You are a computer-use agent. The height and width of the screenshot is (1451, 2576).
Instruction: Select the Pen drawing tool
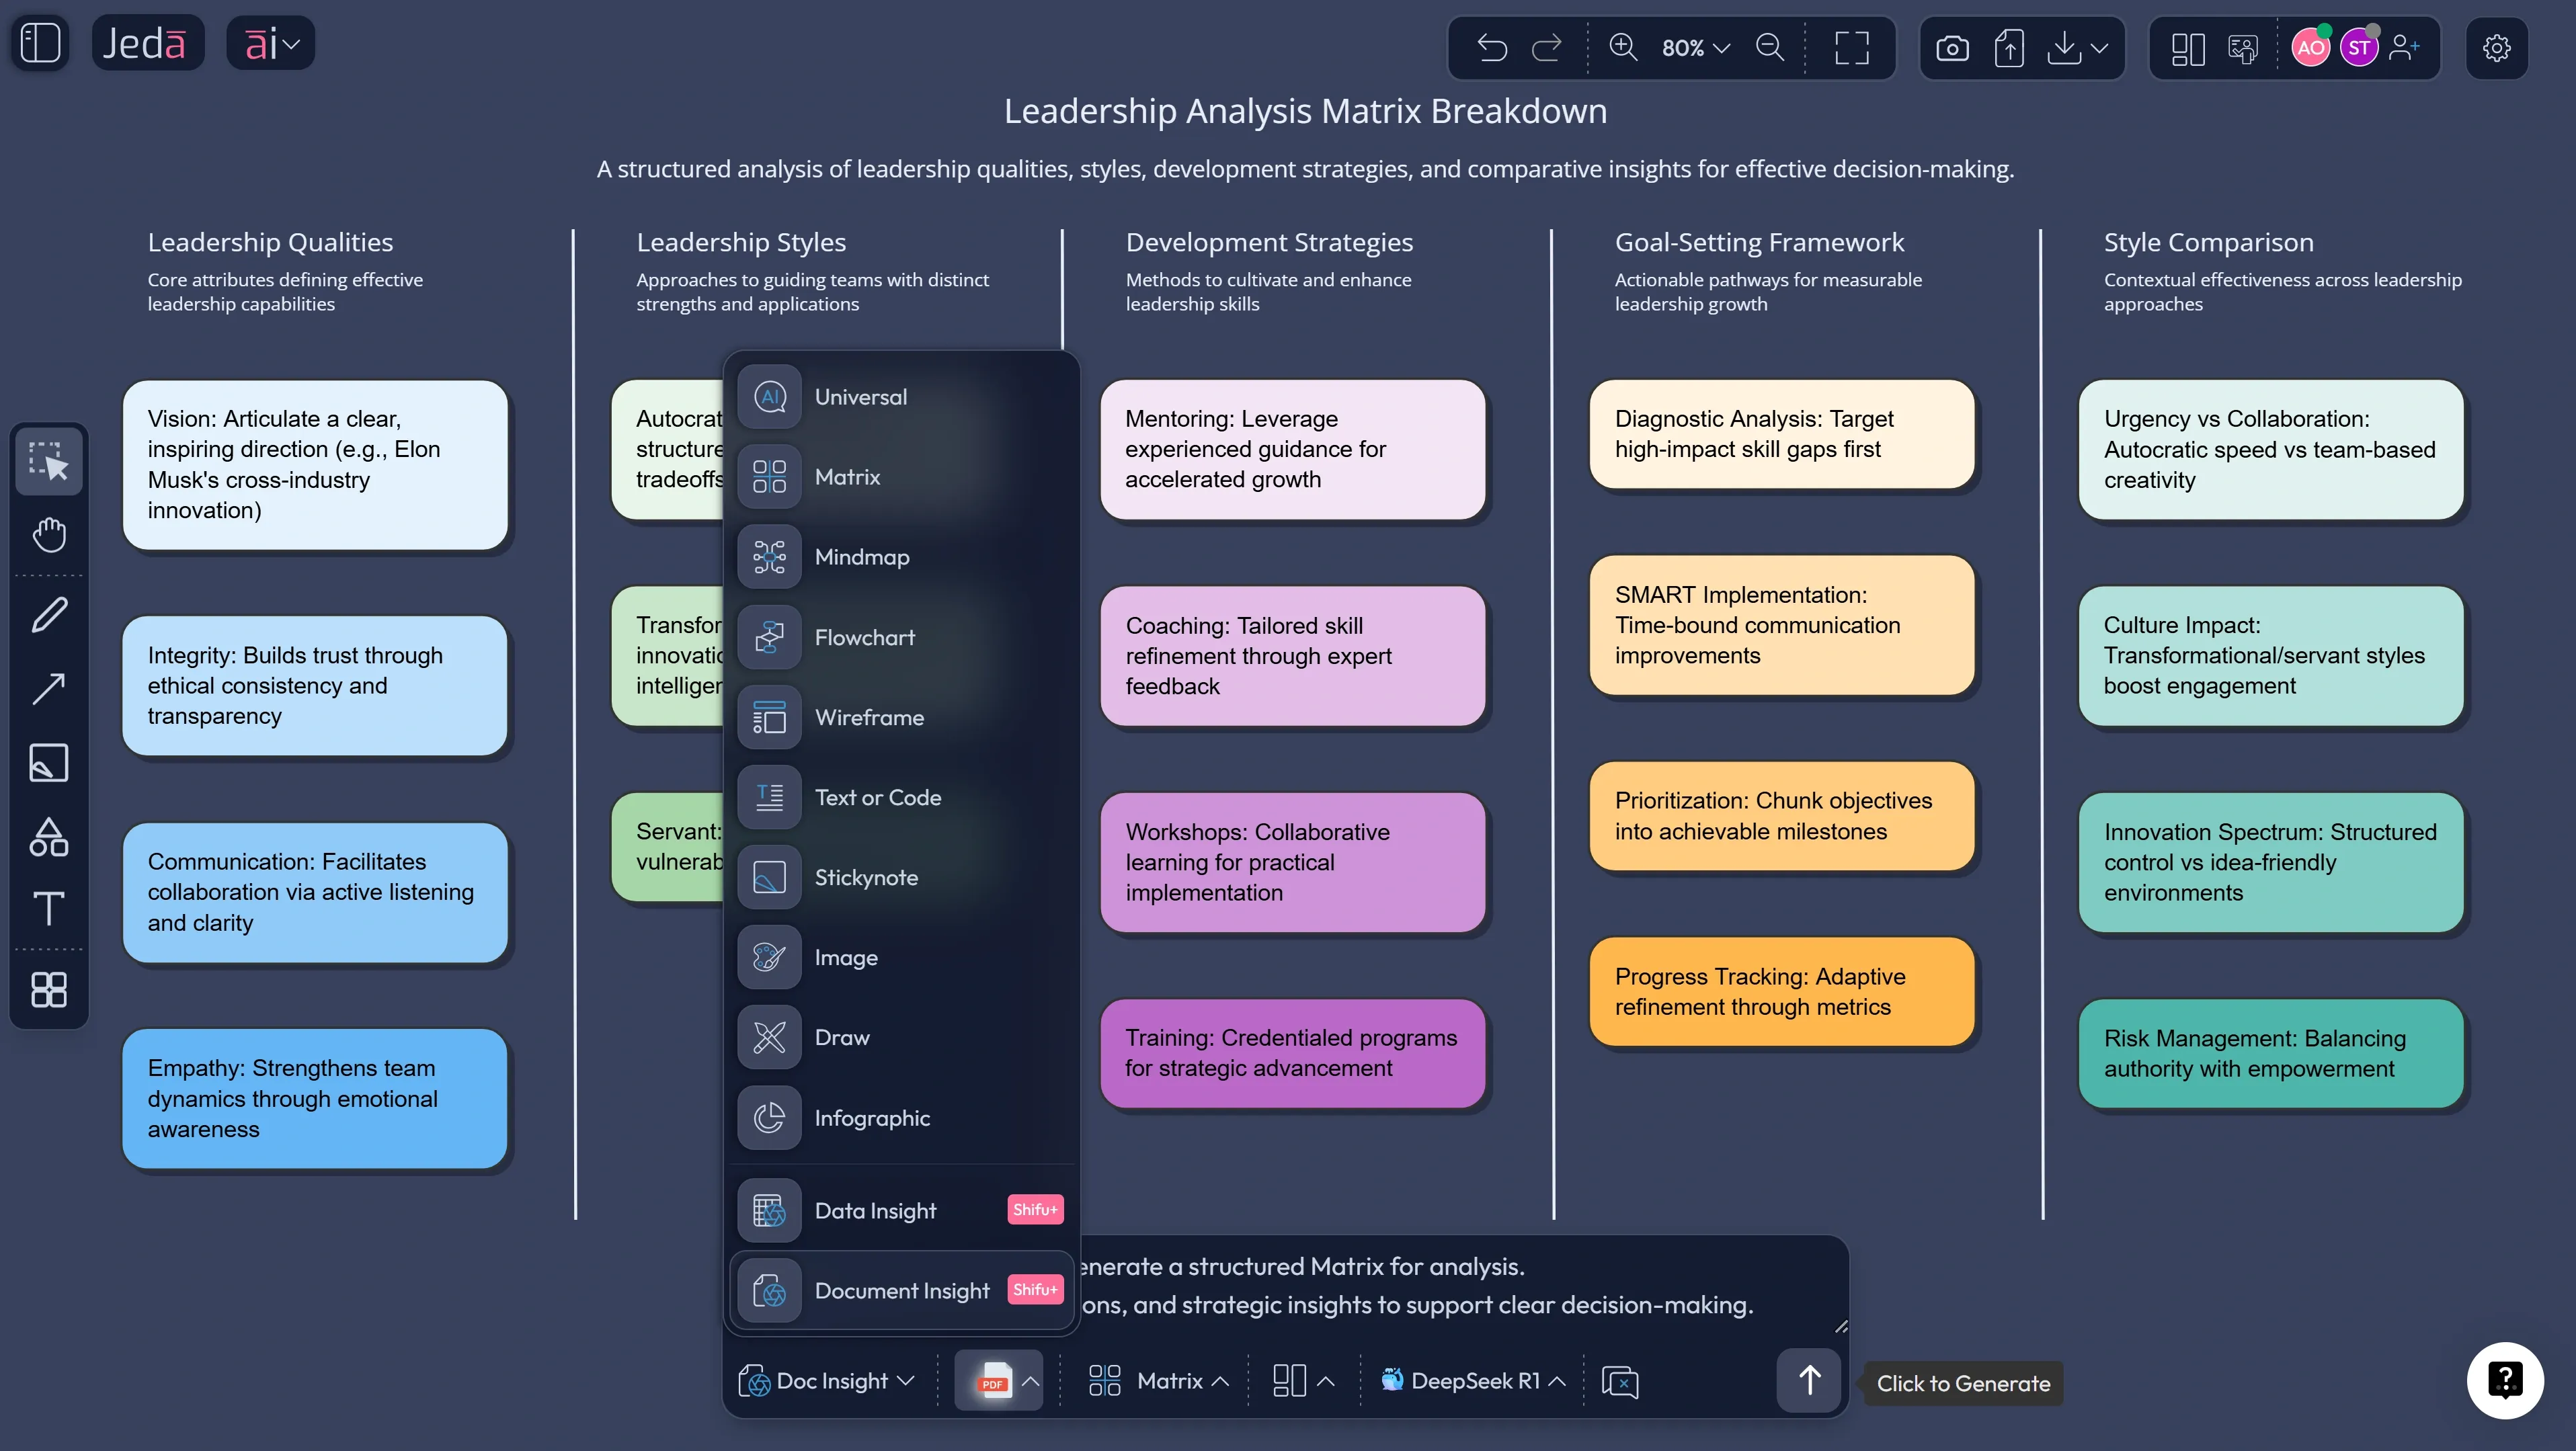coord(48,614)
